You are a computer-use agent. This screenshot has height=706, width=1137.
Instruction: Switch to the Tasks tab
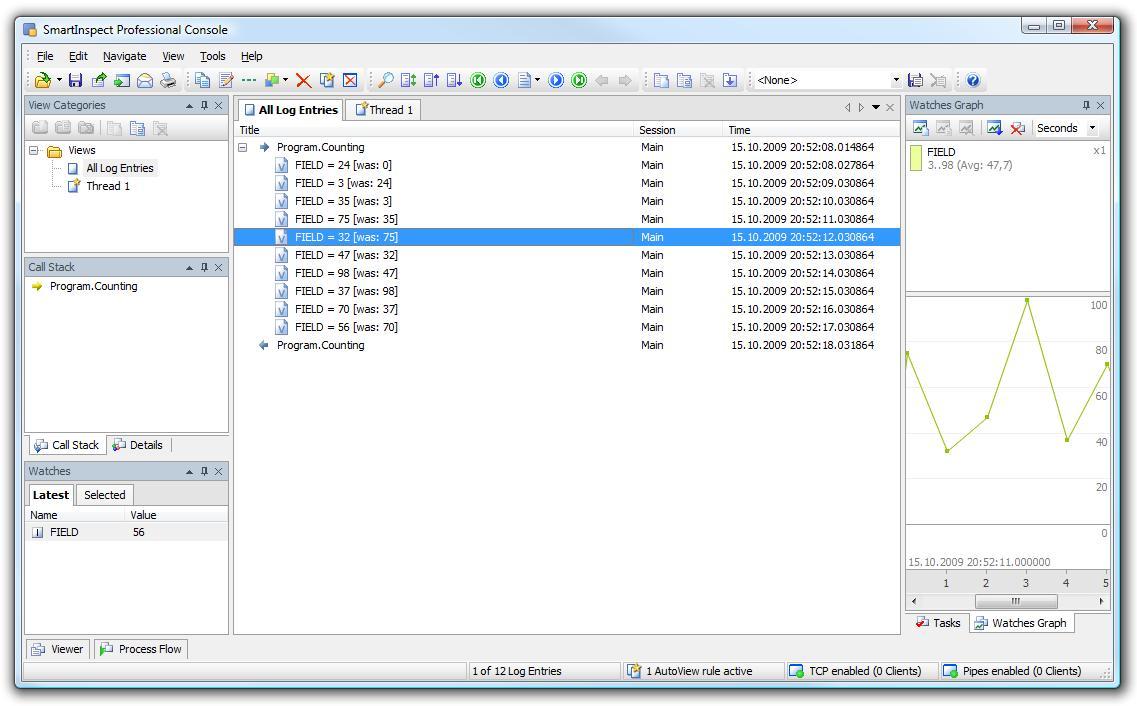coord(938,623)
